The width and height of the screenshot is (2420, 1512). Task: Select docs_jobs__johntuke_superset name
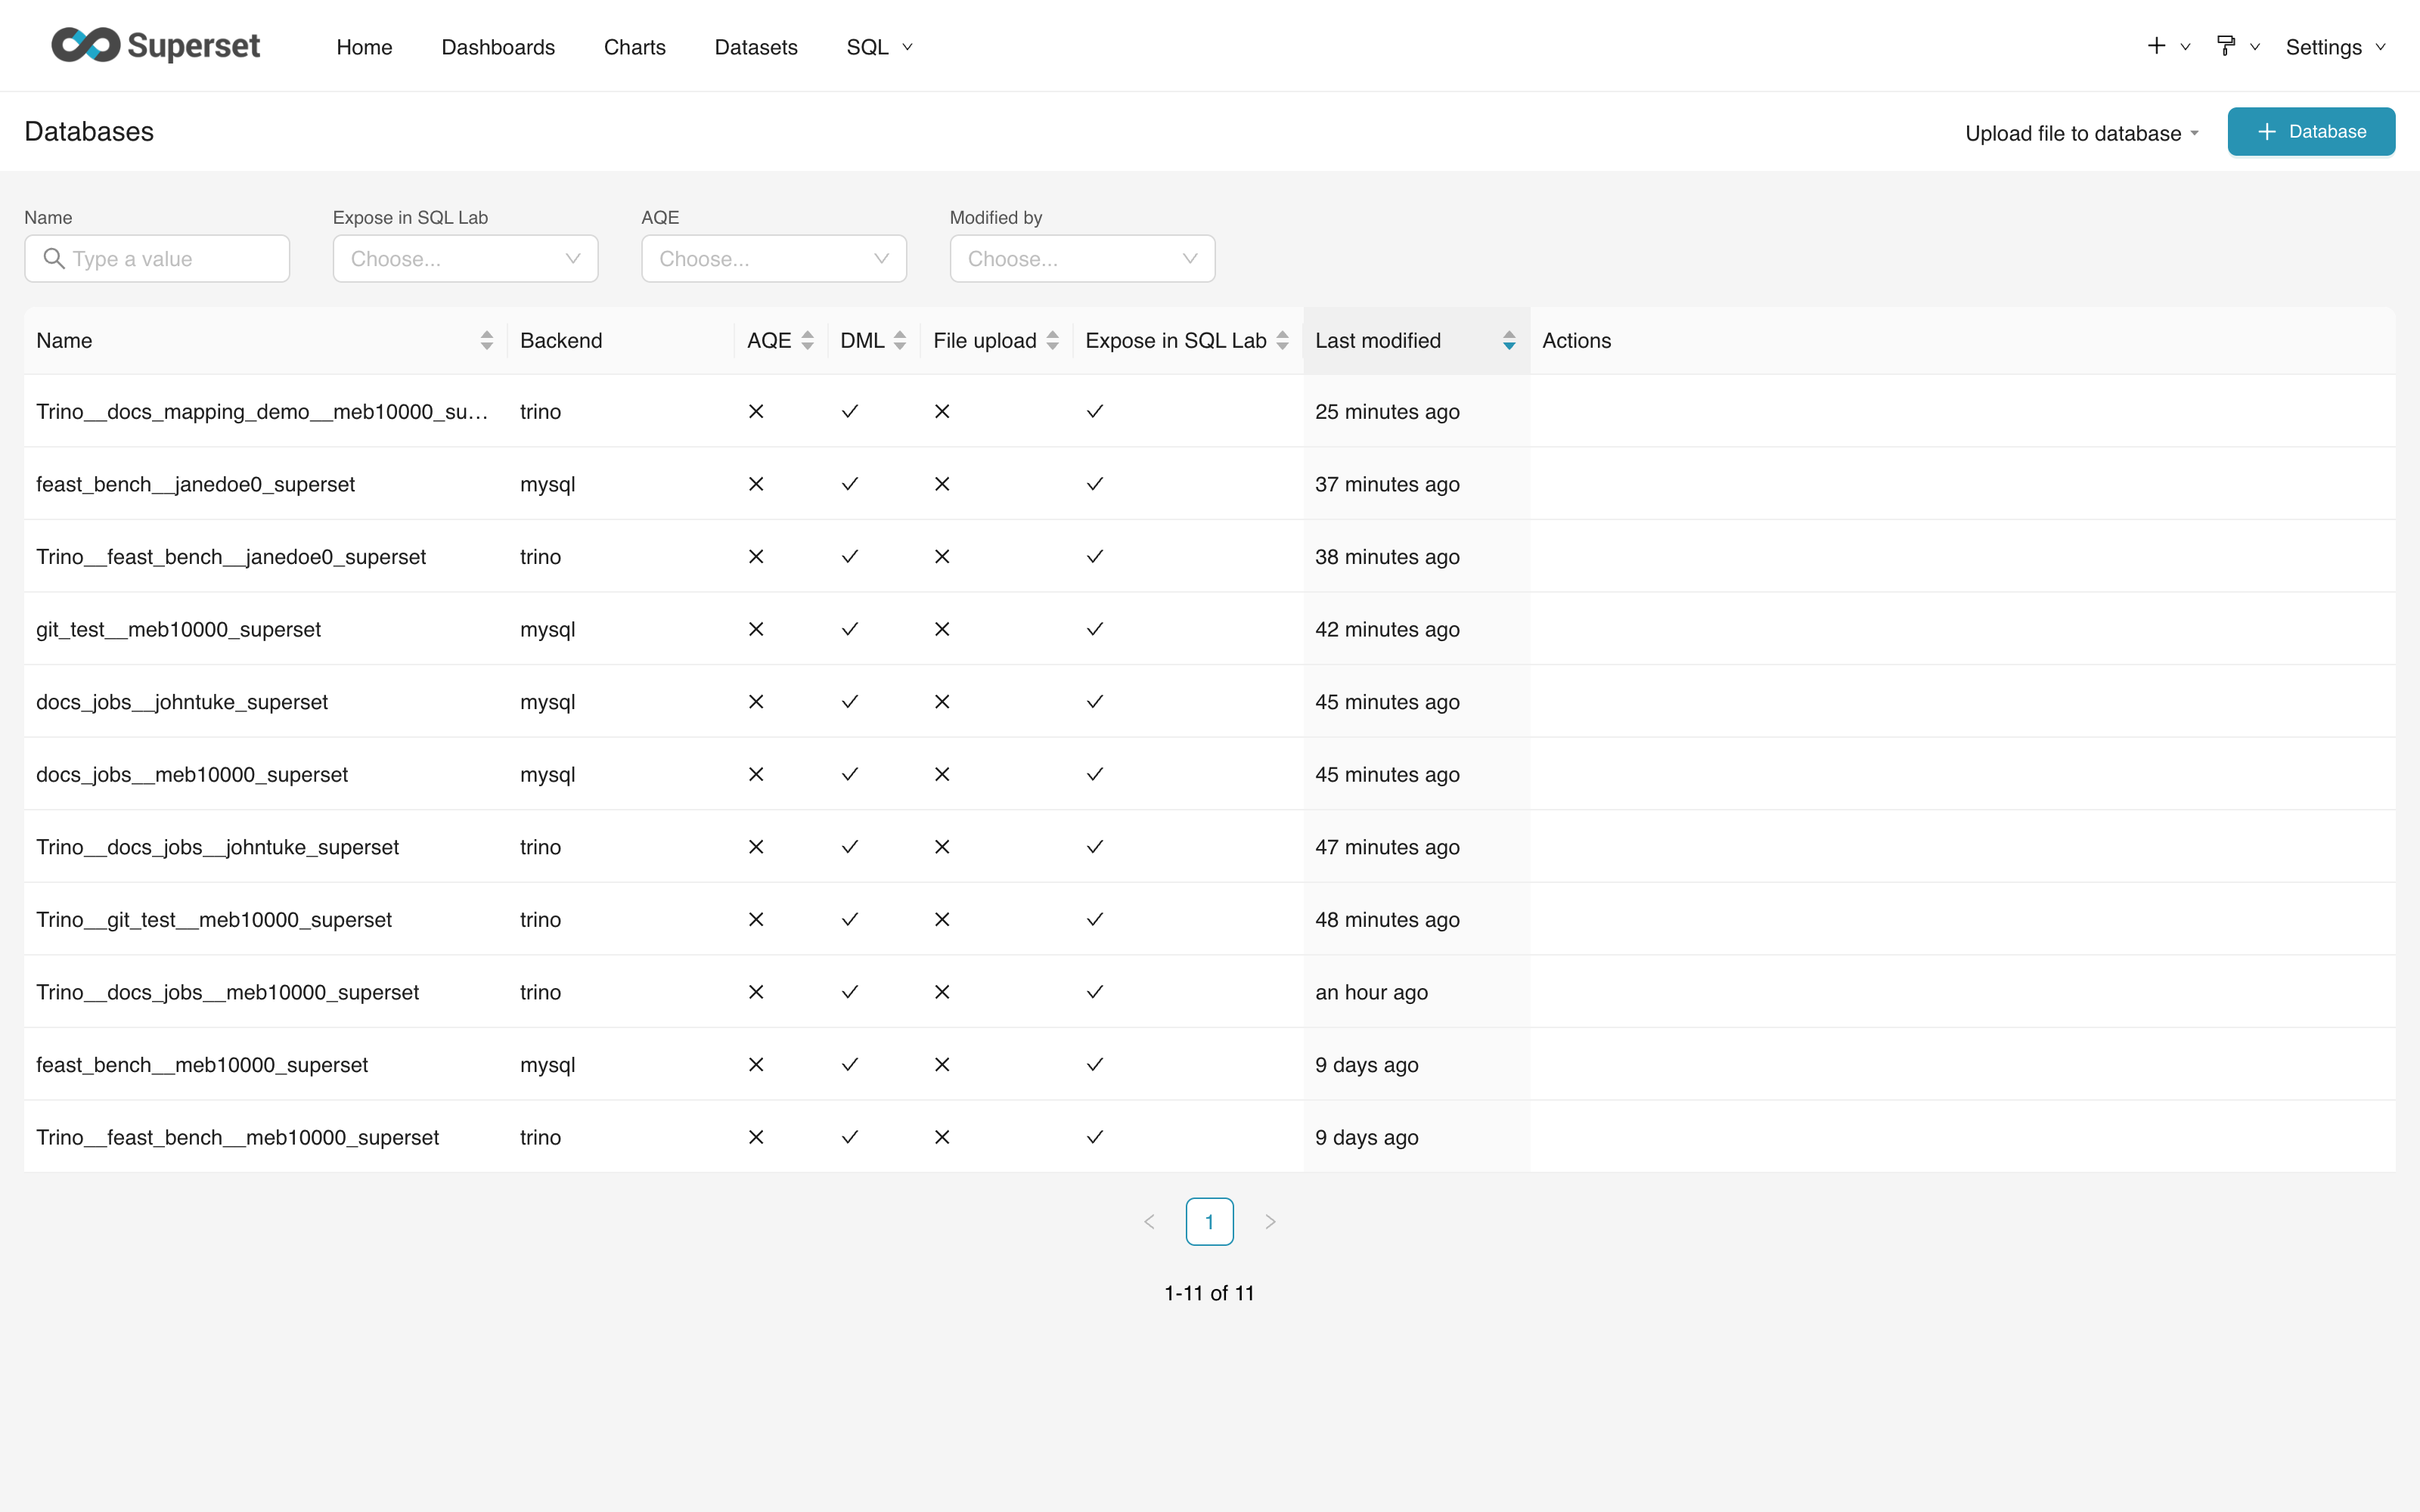182,702
